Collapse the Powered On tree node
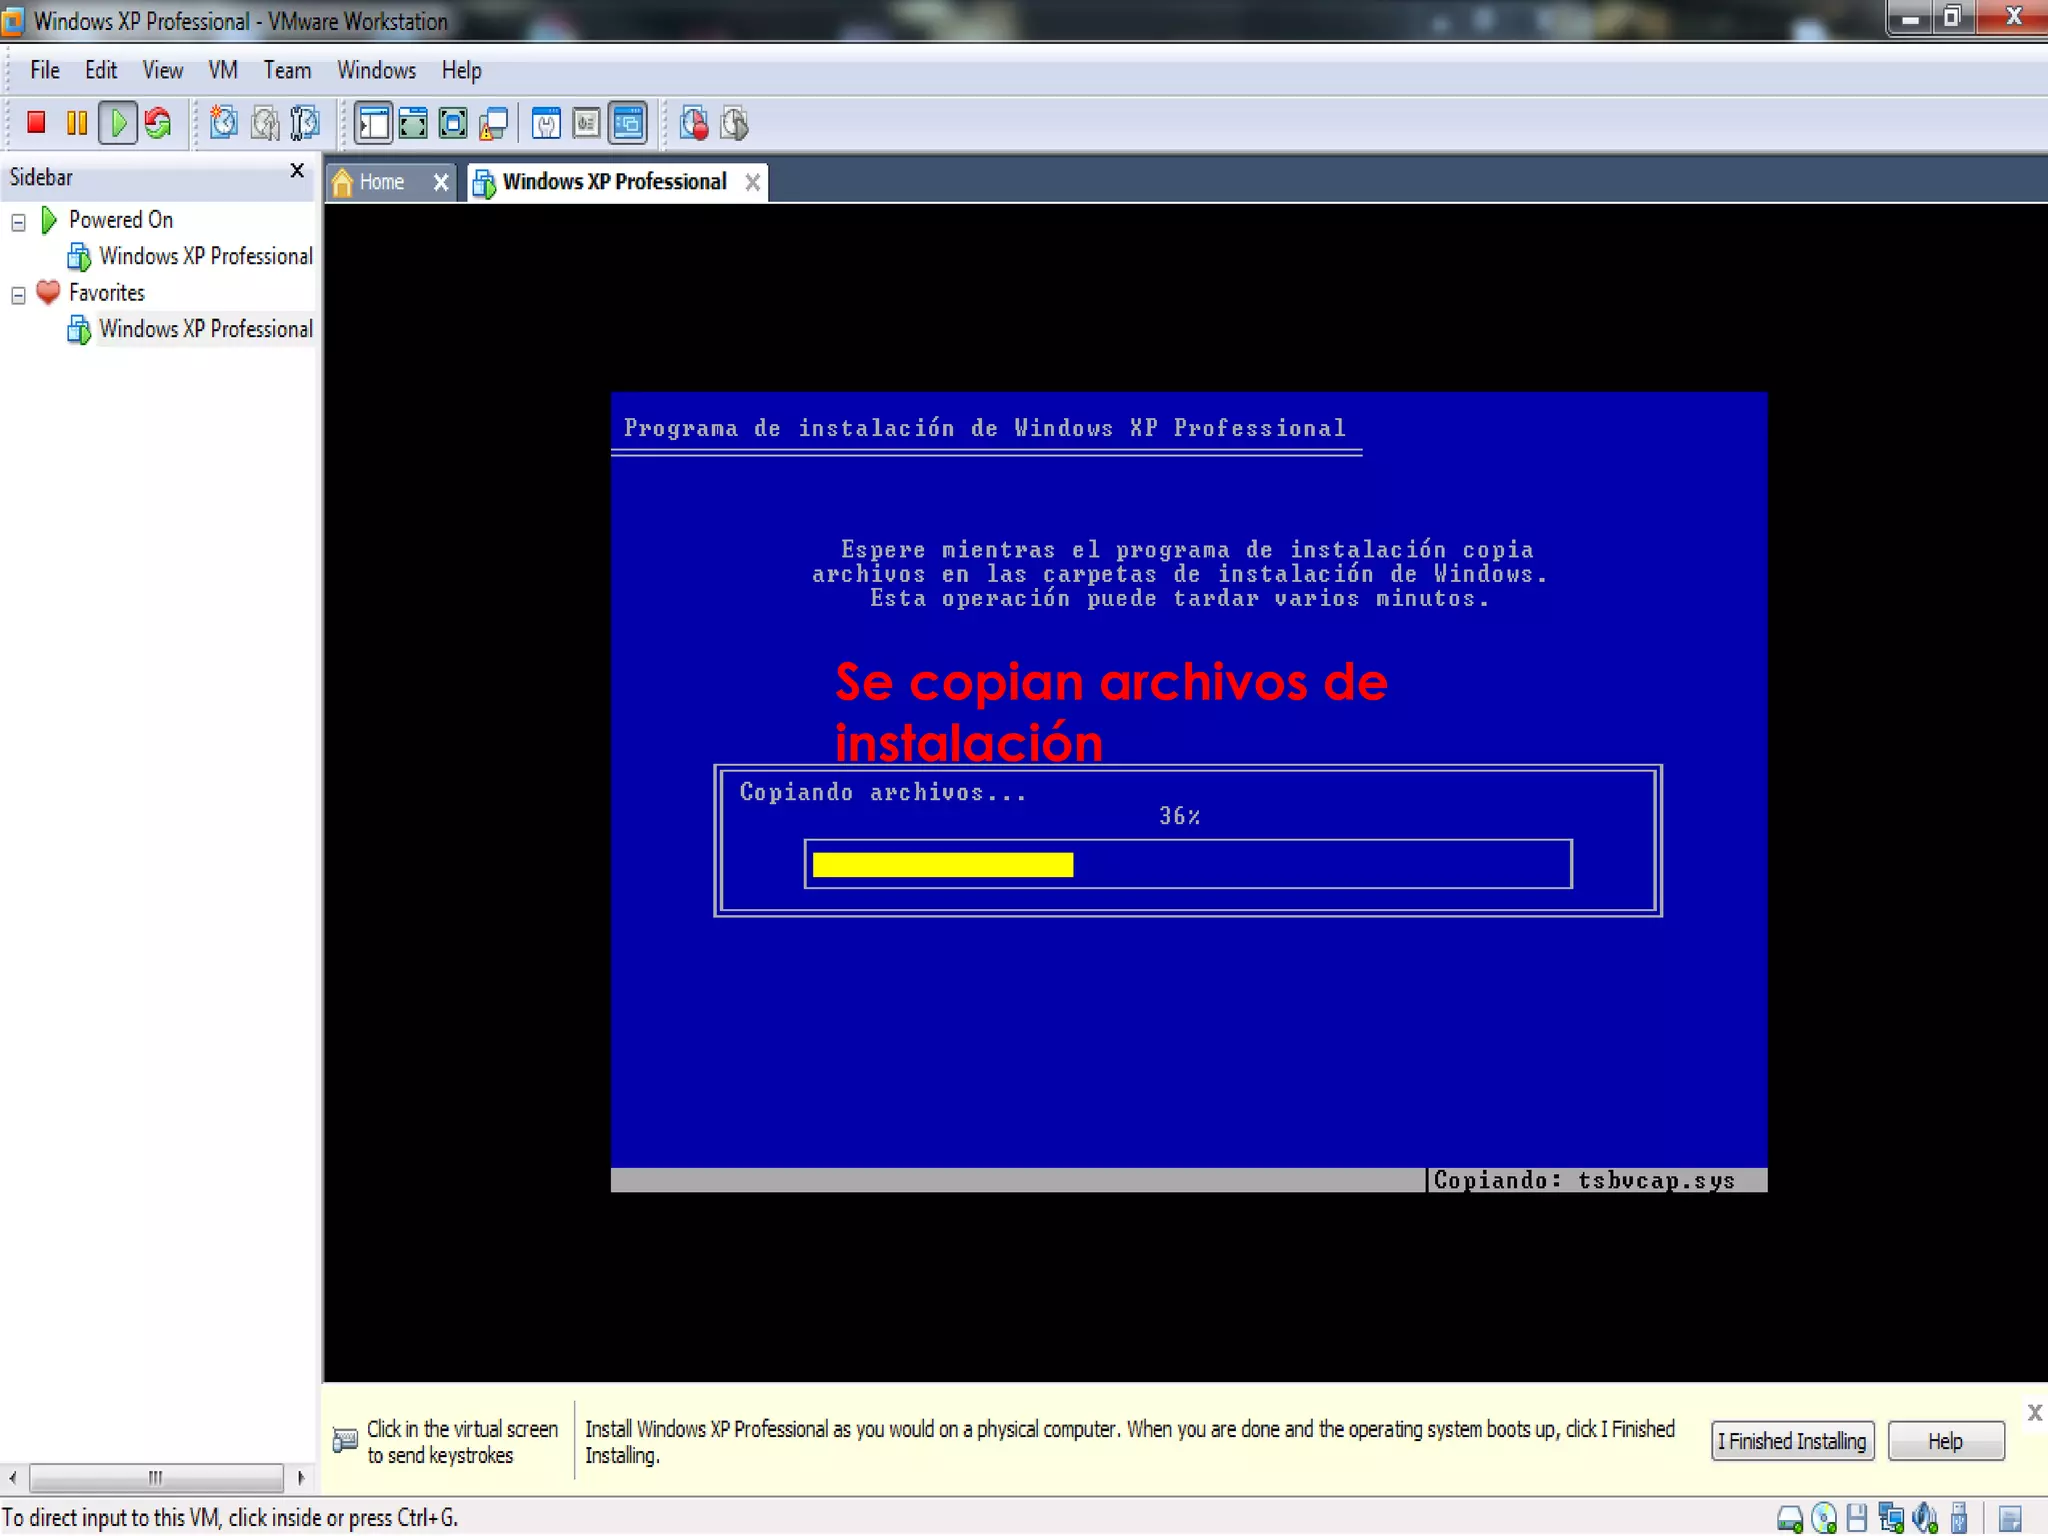Image resolution: width=2048 pixels, height=1536 pixels. point(18,222)
